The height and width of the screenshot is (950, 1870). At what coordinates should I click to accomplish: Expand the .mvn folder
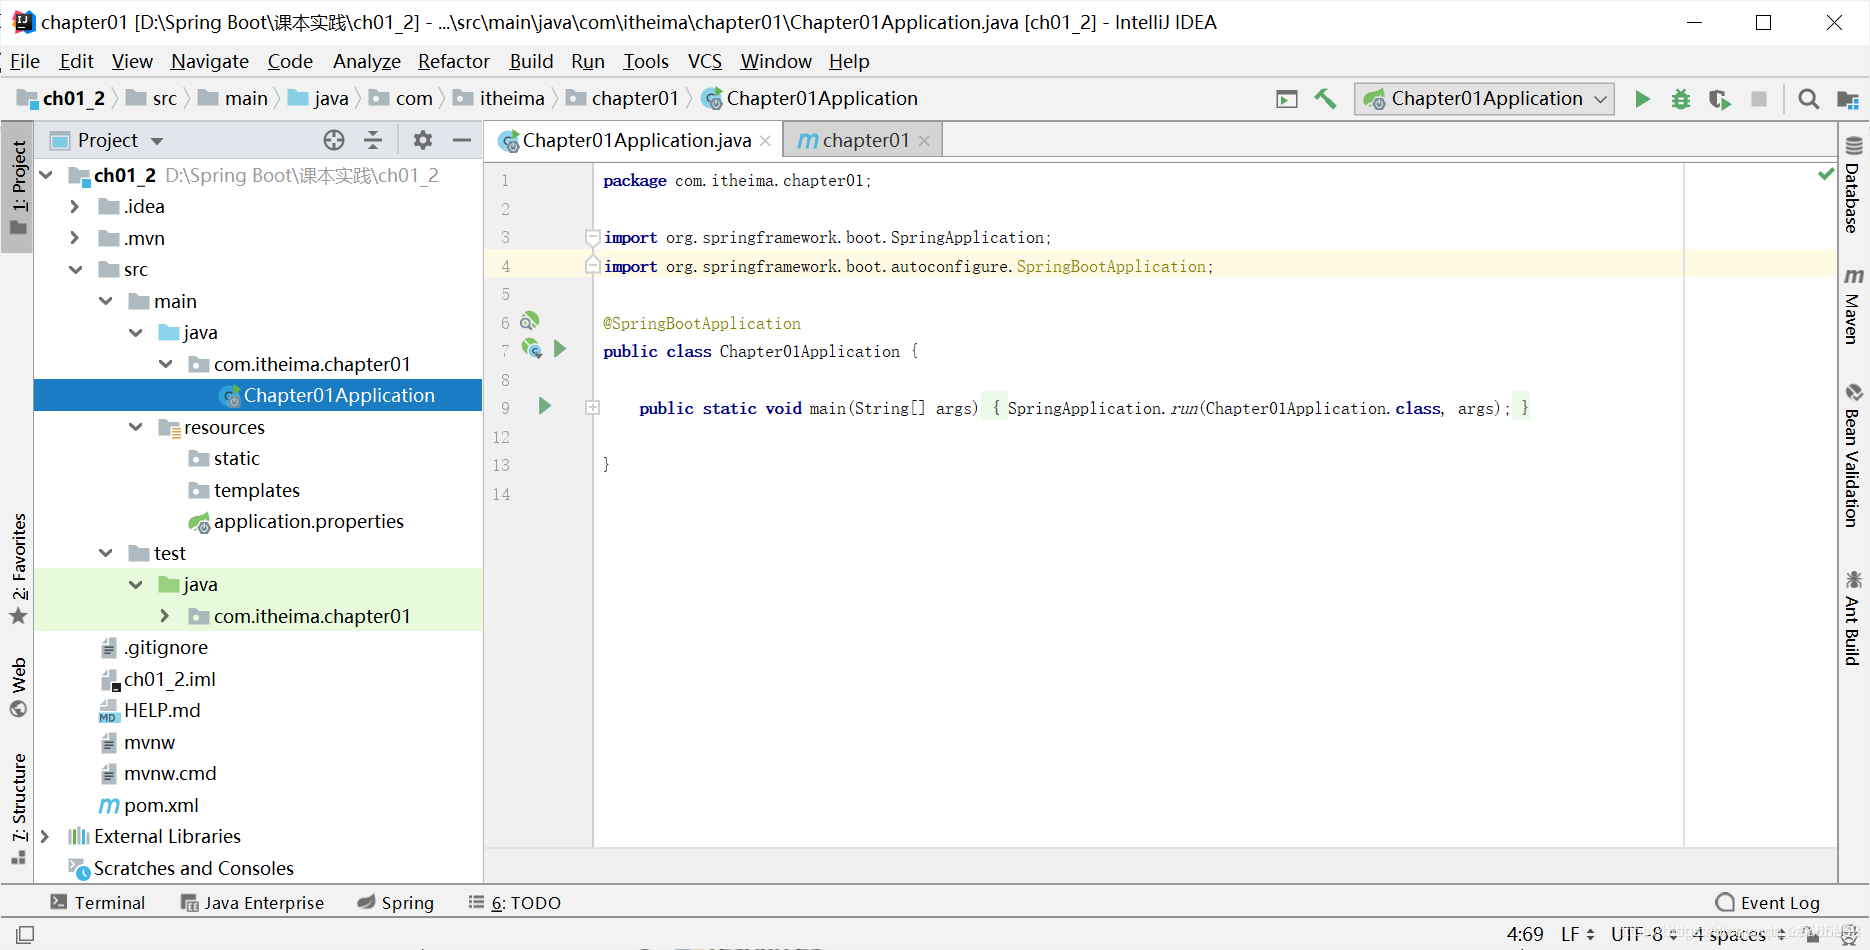point(75,238)
